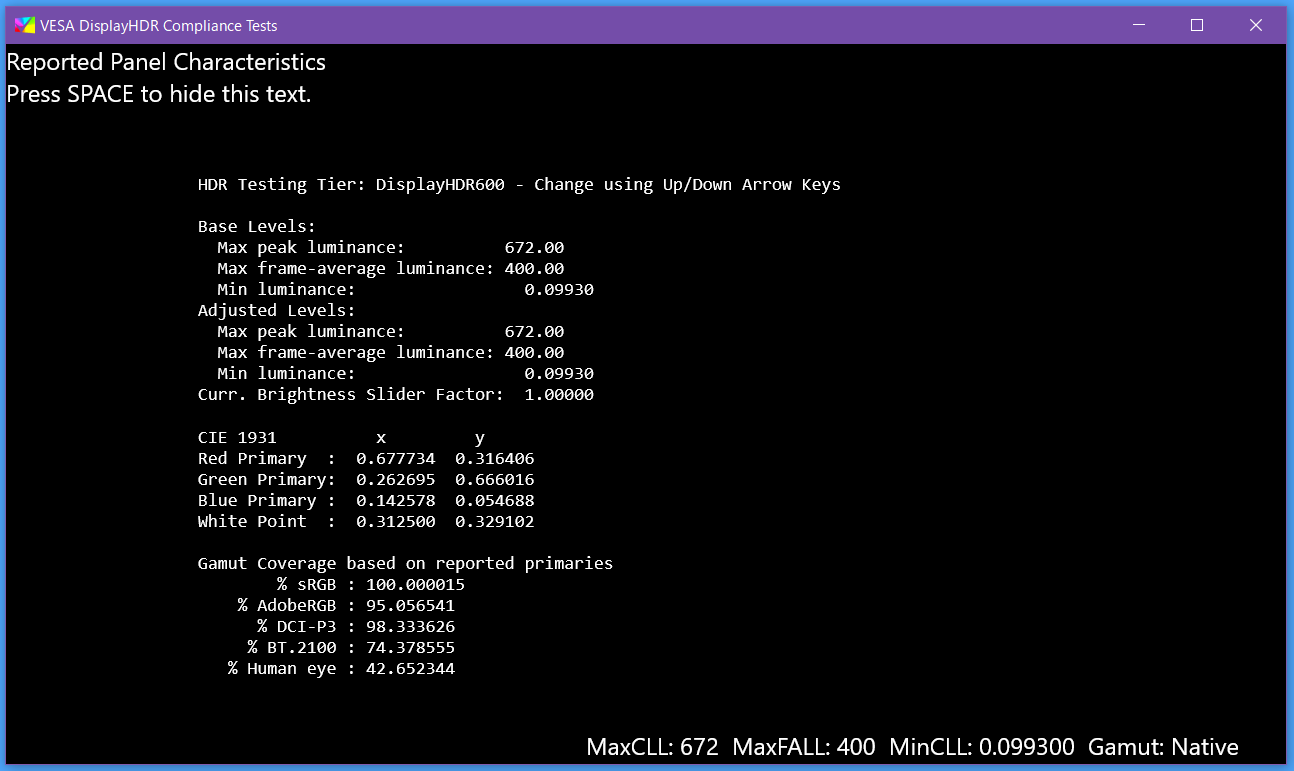1294x771 pixels.
Task: Click Base Levels max frame-average luminance 400.00
Action: (534, 269)
